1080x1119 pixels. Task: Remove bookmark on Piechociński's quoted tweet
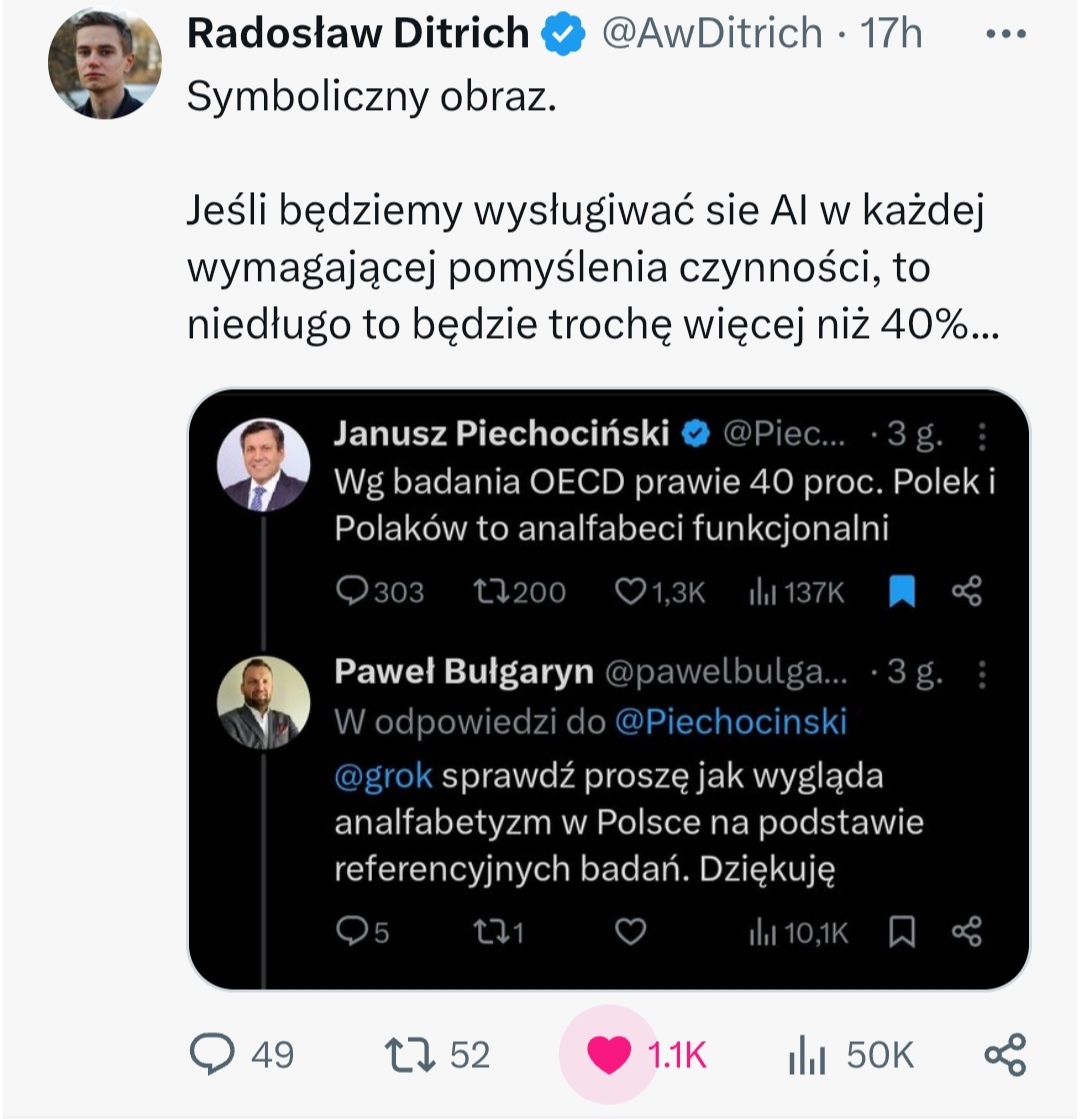[x=902, y=593]
